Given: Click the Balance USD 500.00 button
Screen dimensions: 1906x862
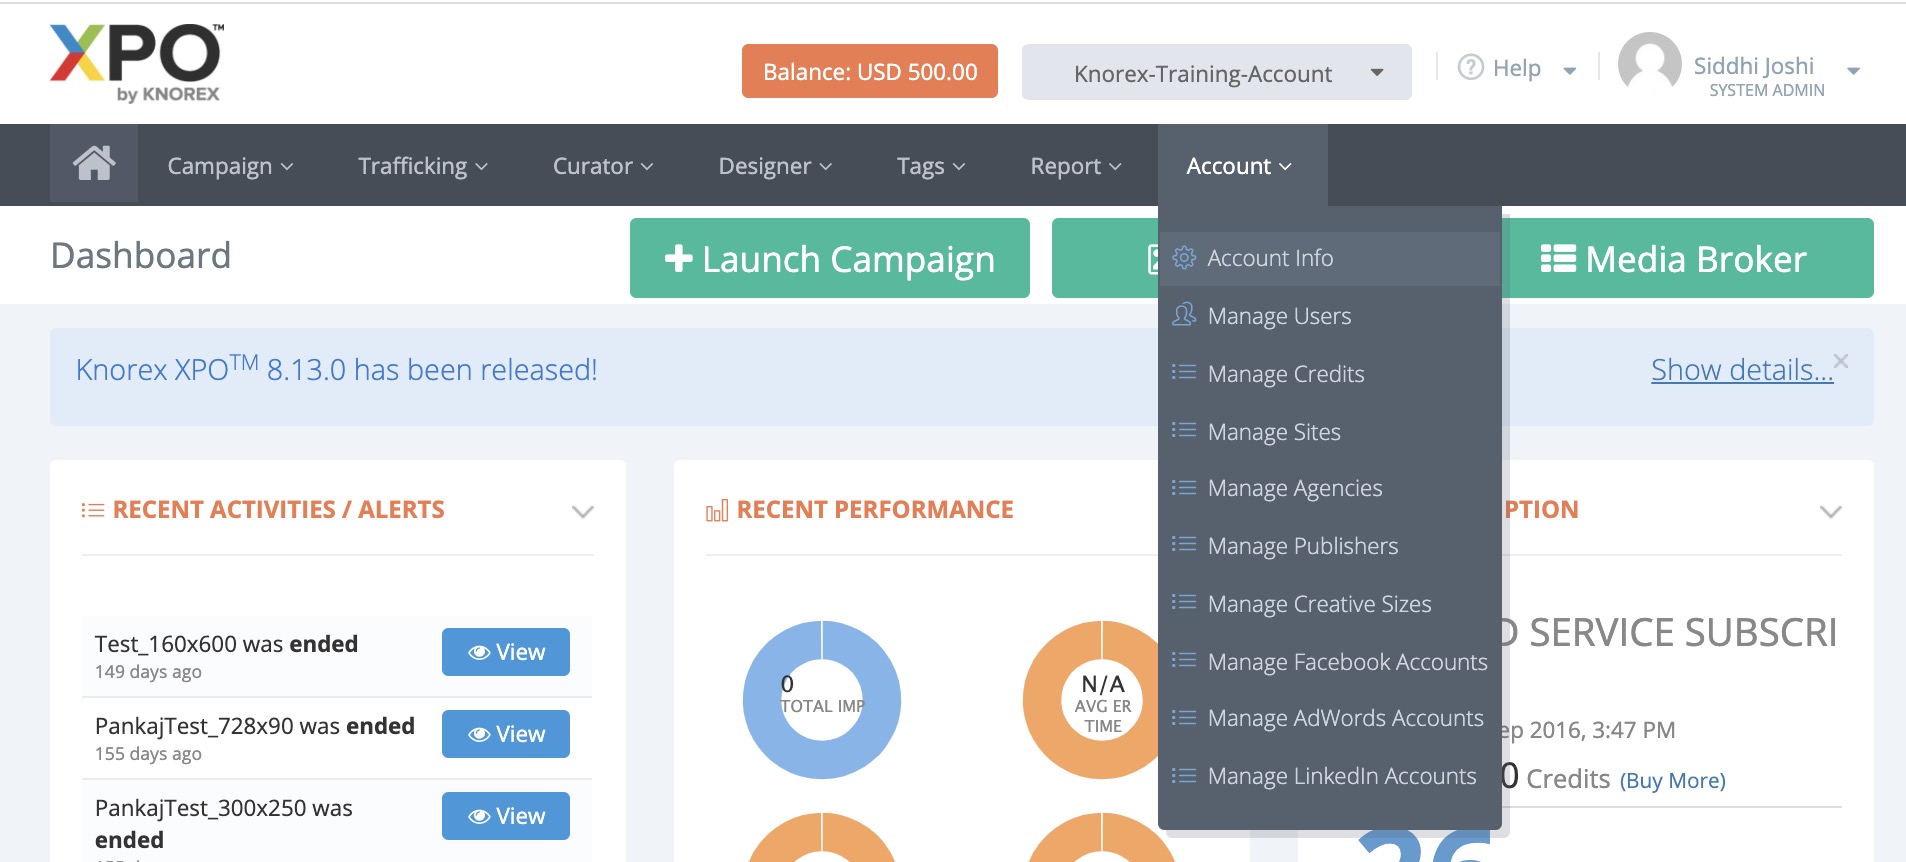Looking at the screenshot, I should coord(869,72).
